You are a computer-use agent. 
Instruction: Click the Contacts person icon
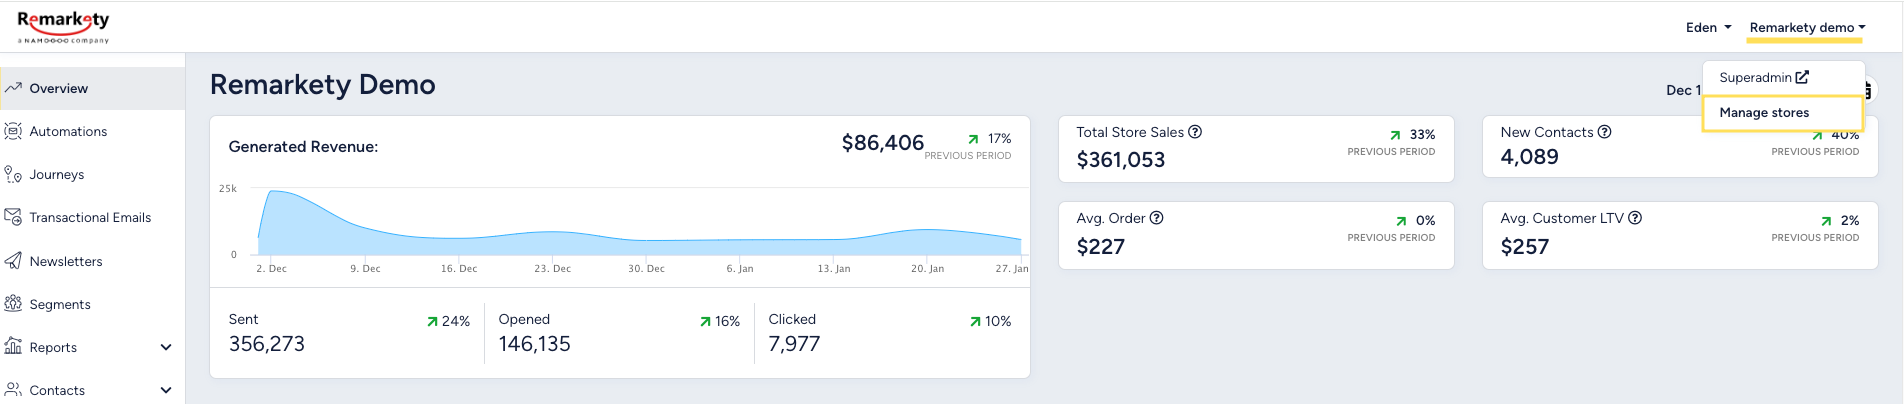13,390
